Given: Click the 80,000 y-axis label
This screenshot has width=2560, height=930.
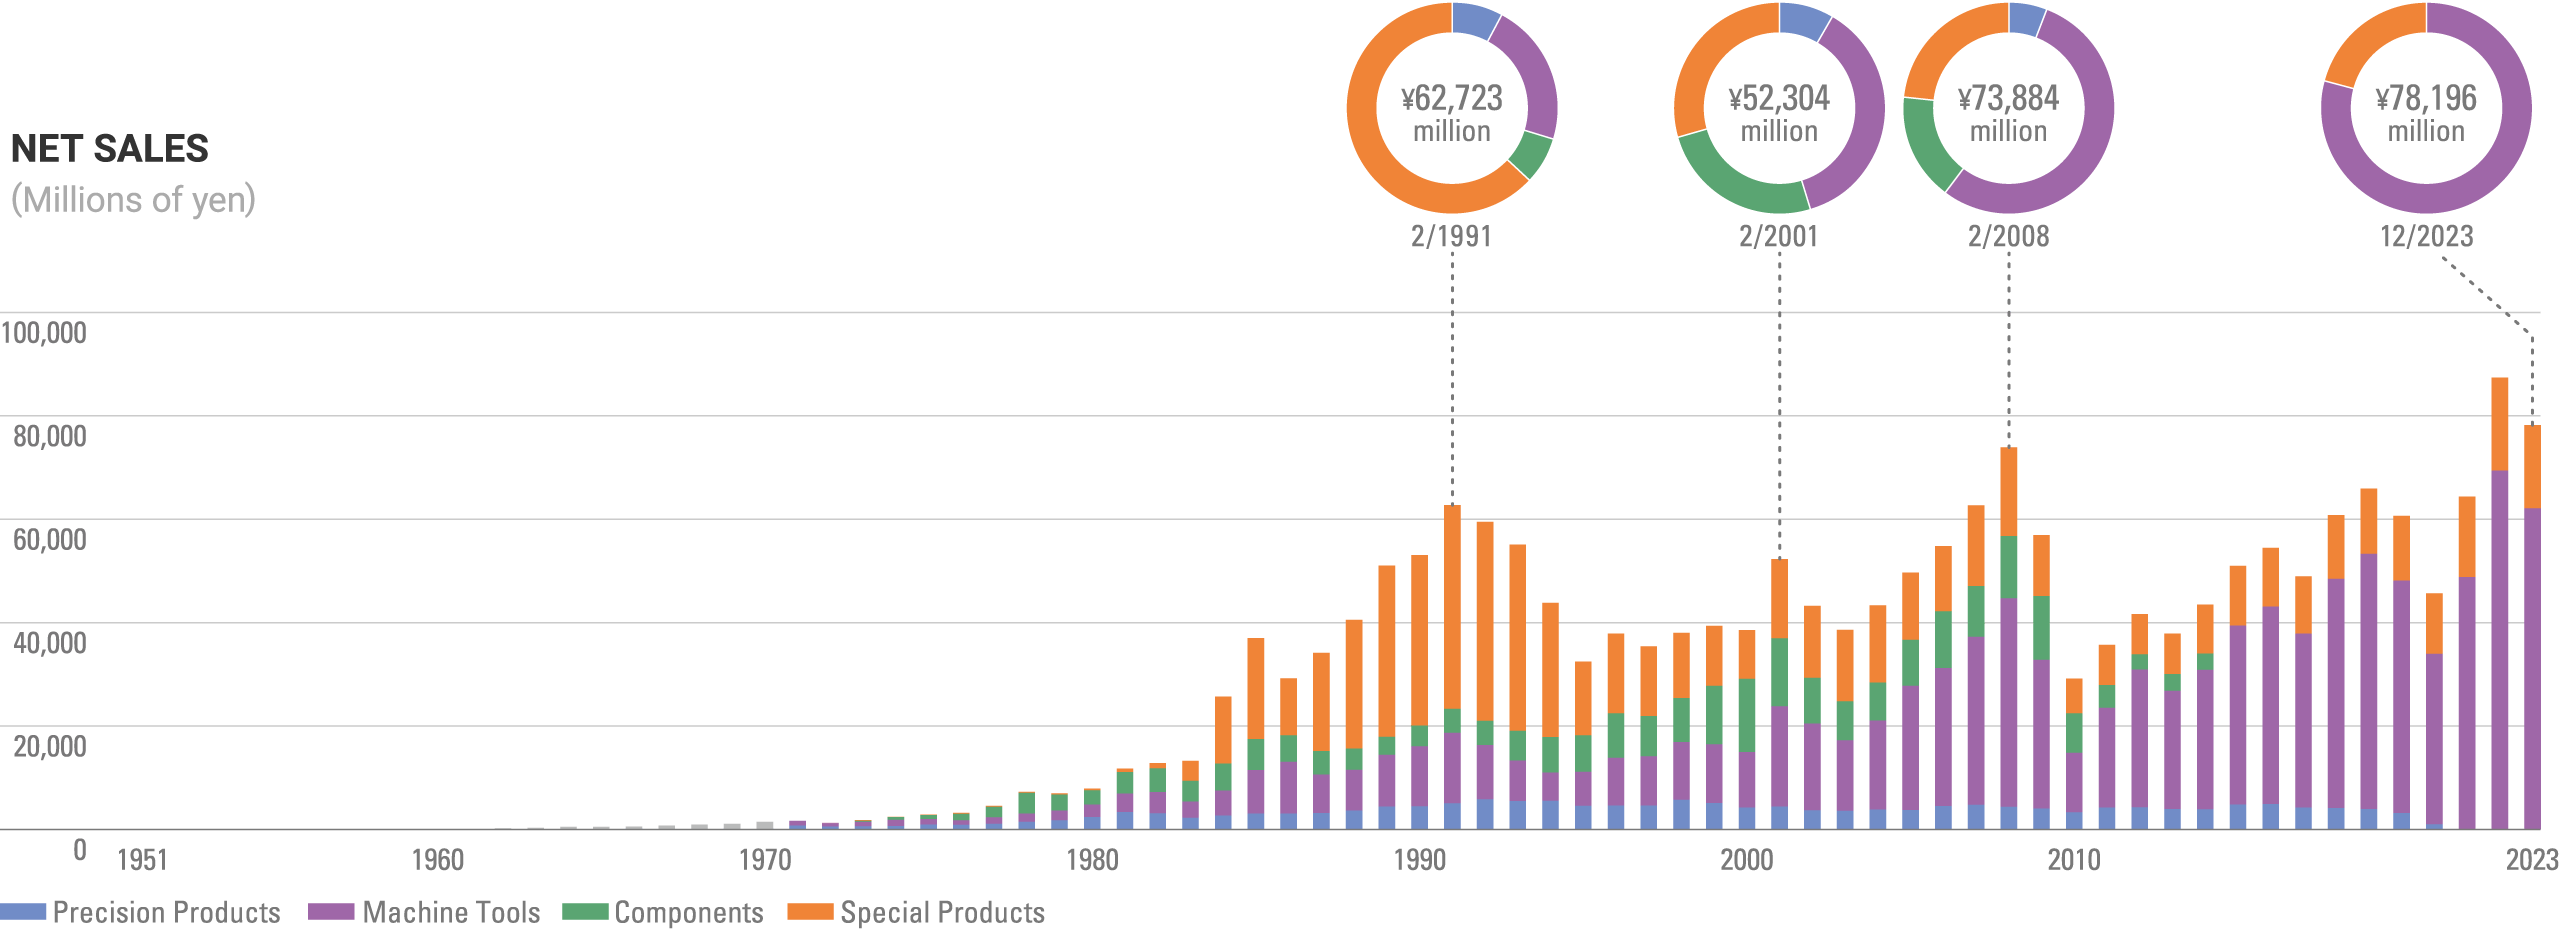Looking at the screenshot, I should pos(49,436).
